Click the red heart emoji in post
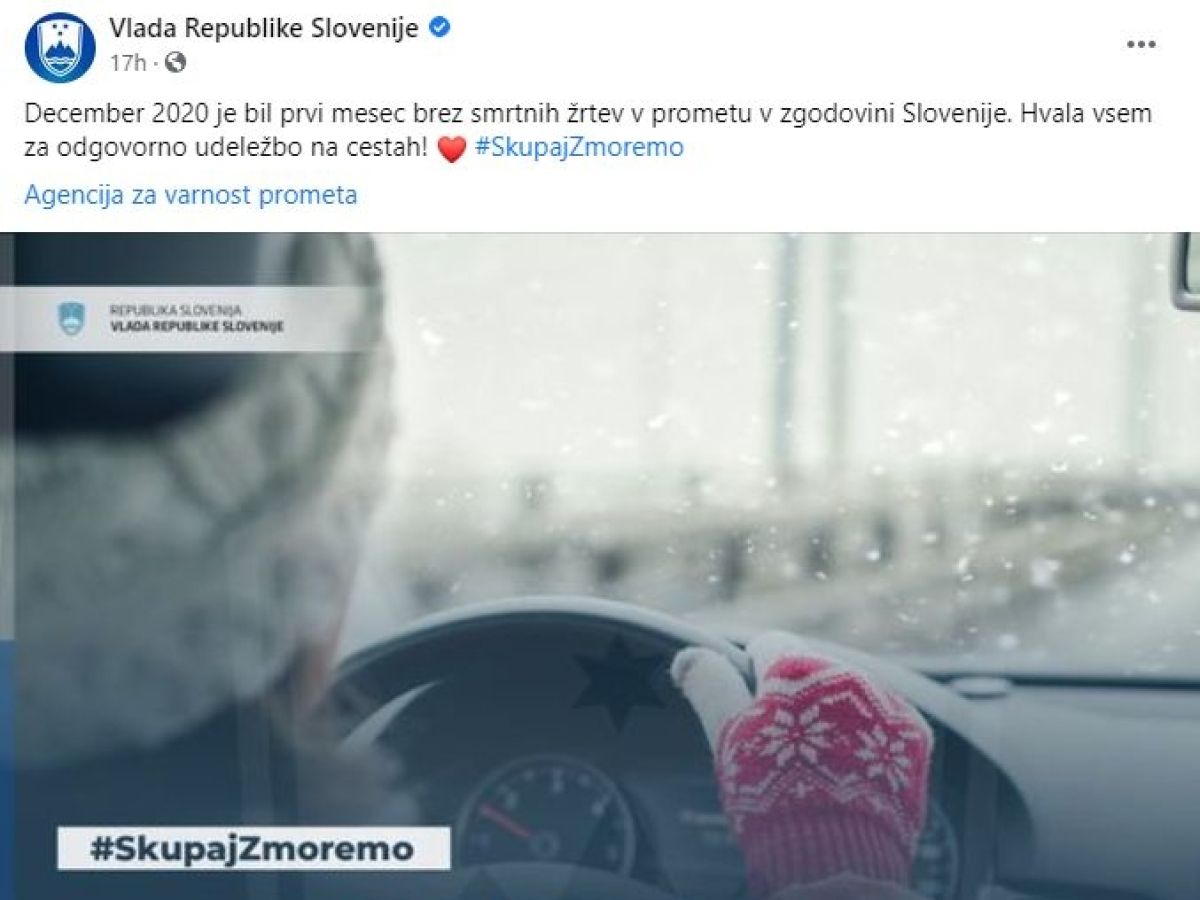1200x900 pixels. pos(452,149)
